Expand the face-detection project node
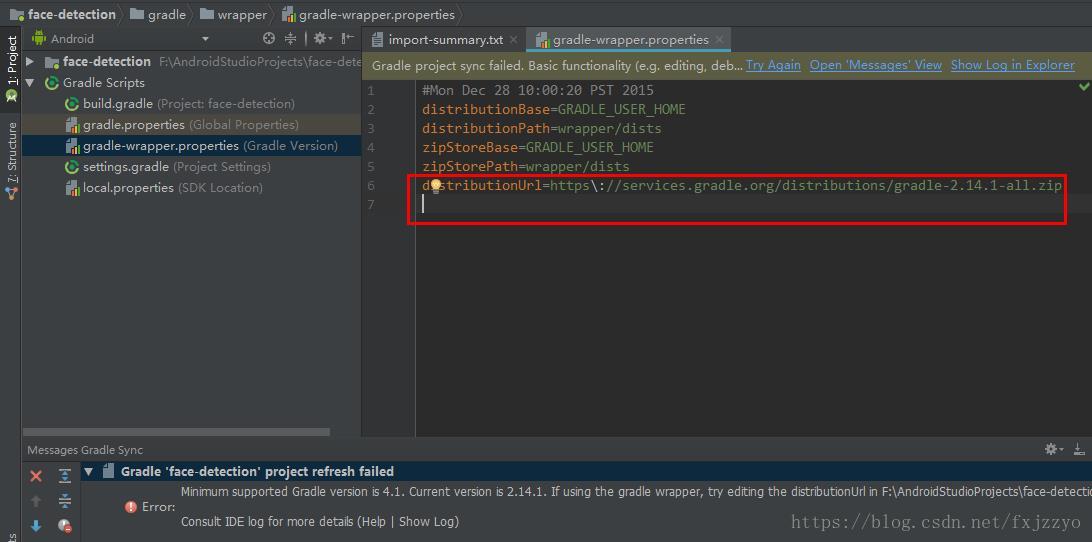This screenshot has width=1092, height=542. click(30, 61)
